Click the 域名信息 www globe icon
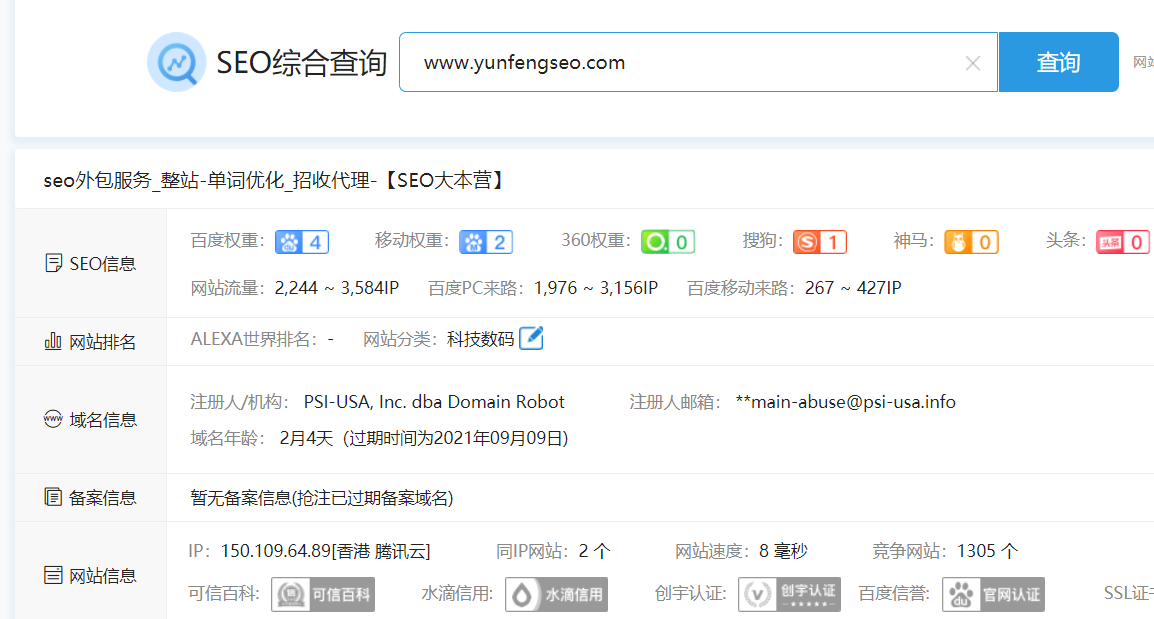The height and width of the screenshot is (619, 1154). tap(53, 419)
